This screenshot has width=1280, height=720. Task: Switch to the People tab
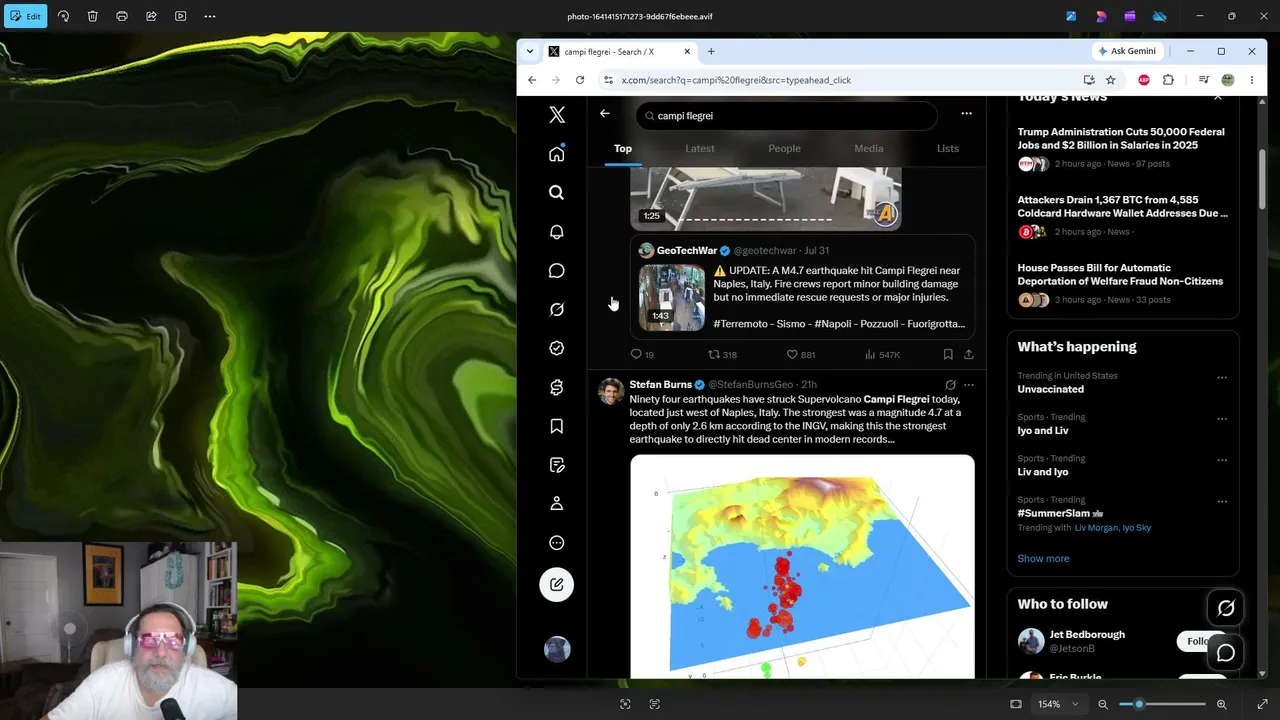coord(784,149)
